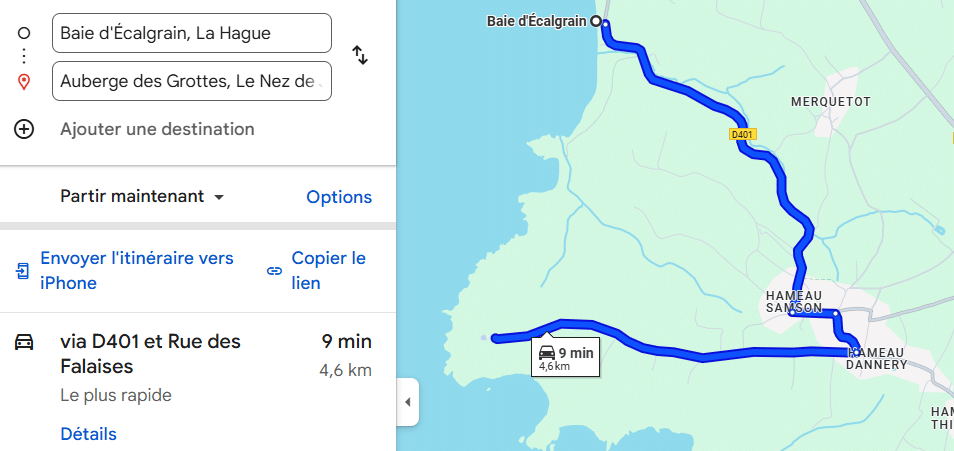
Task: Click Ajouter une destination text
Action: (x=157, y=129)
